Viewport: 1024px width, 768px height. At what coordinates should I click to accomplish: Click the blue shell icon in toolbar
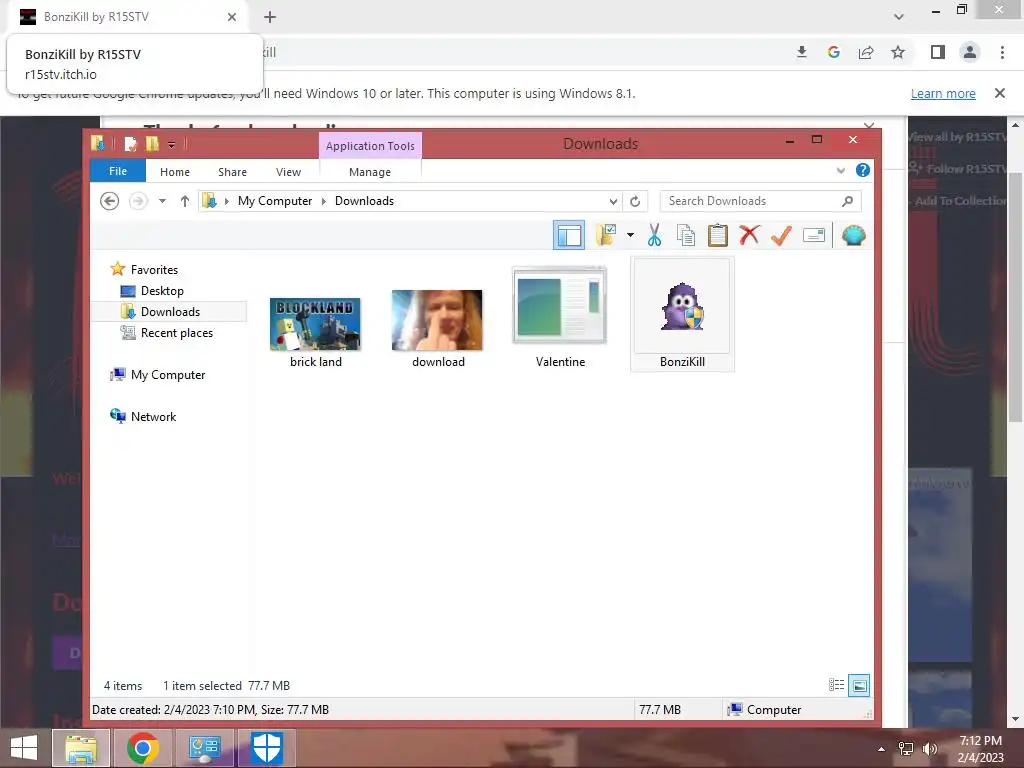pos(854,235)
